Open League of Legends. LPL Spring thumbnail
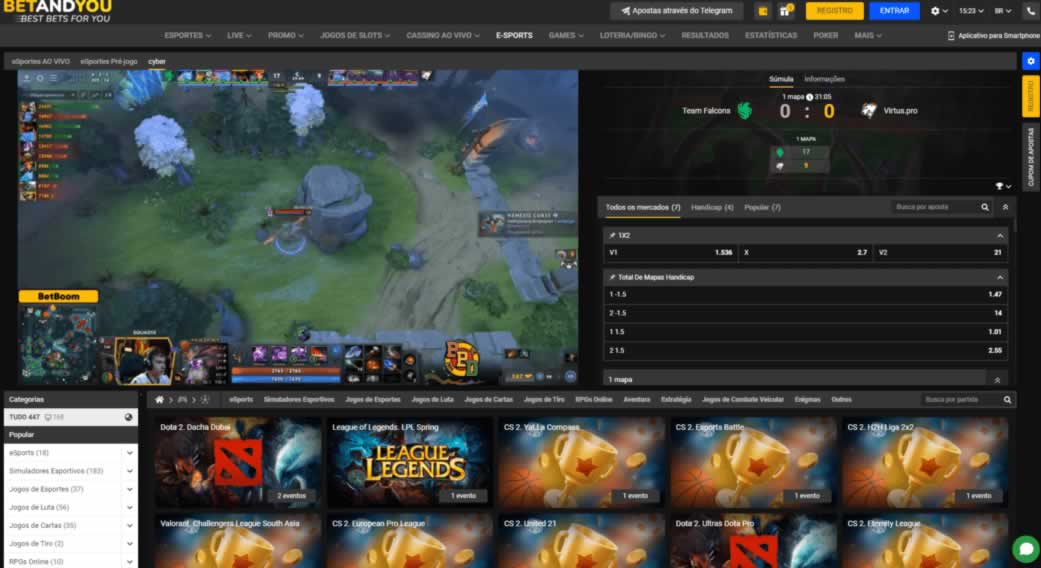 (x=410, y=462)
